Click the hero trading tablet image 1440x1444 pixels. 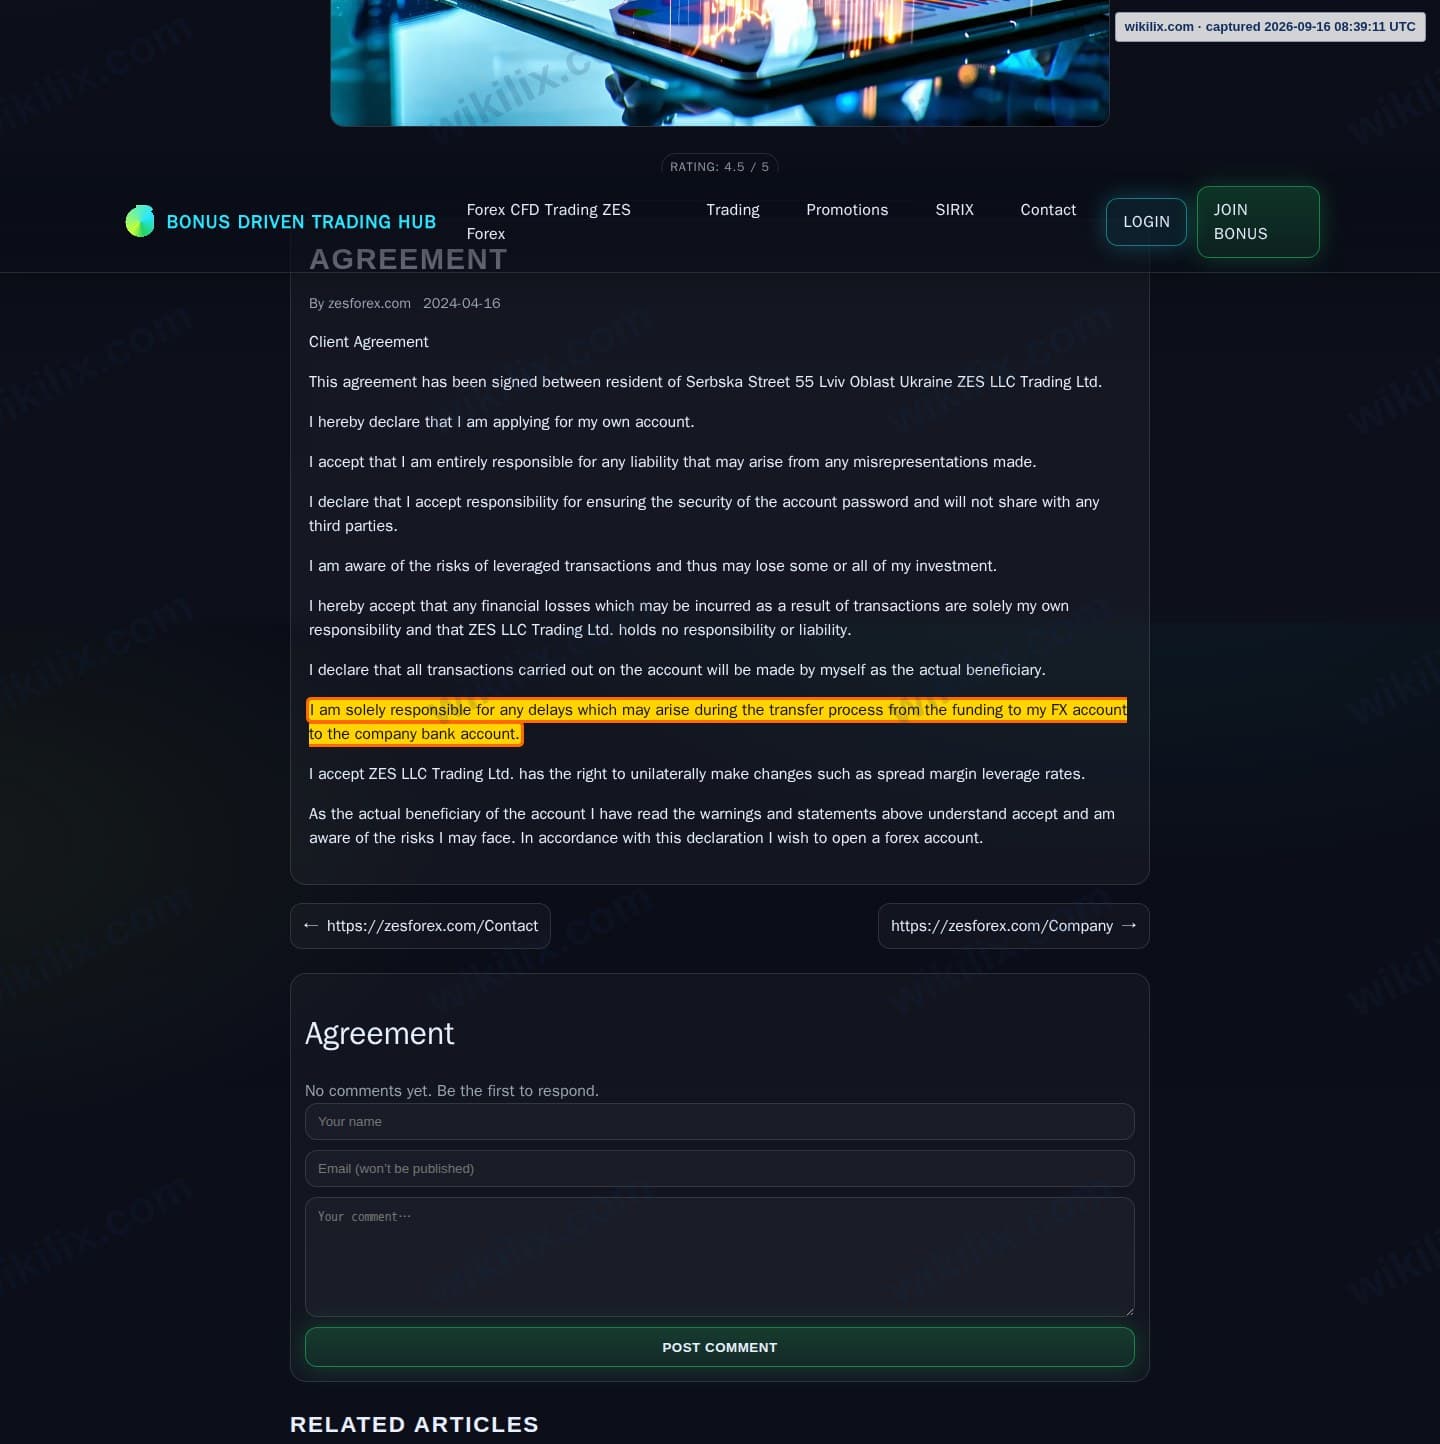pyautogui.click(x=719, y=63)
